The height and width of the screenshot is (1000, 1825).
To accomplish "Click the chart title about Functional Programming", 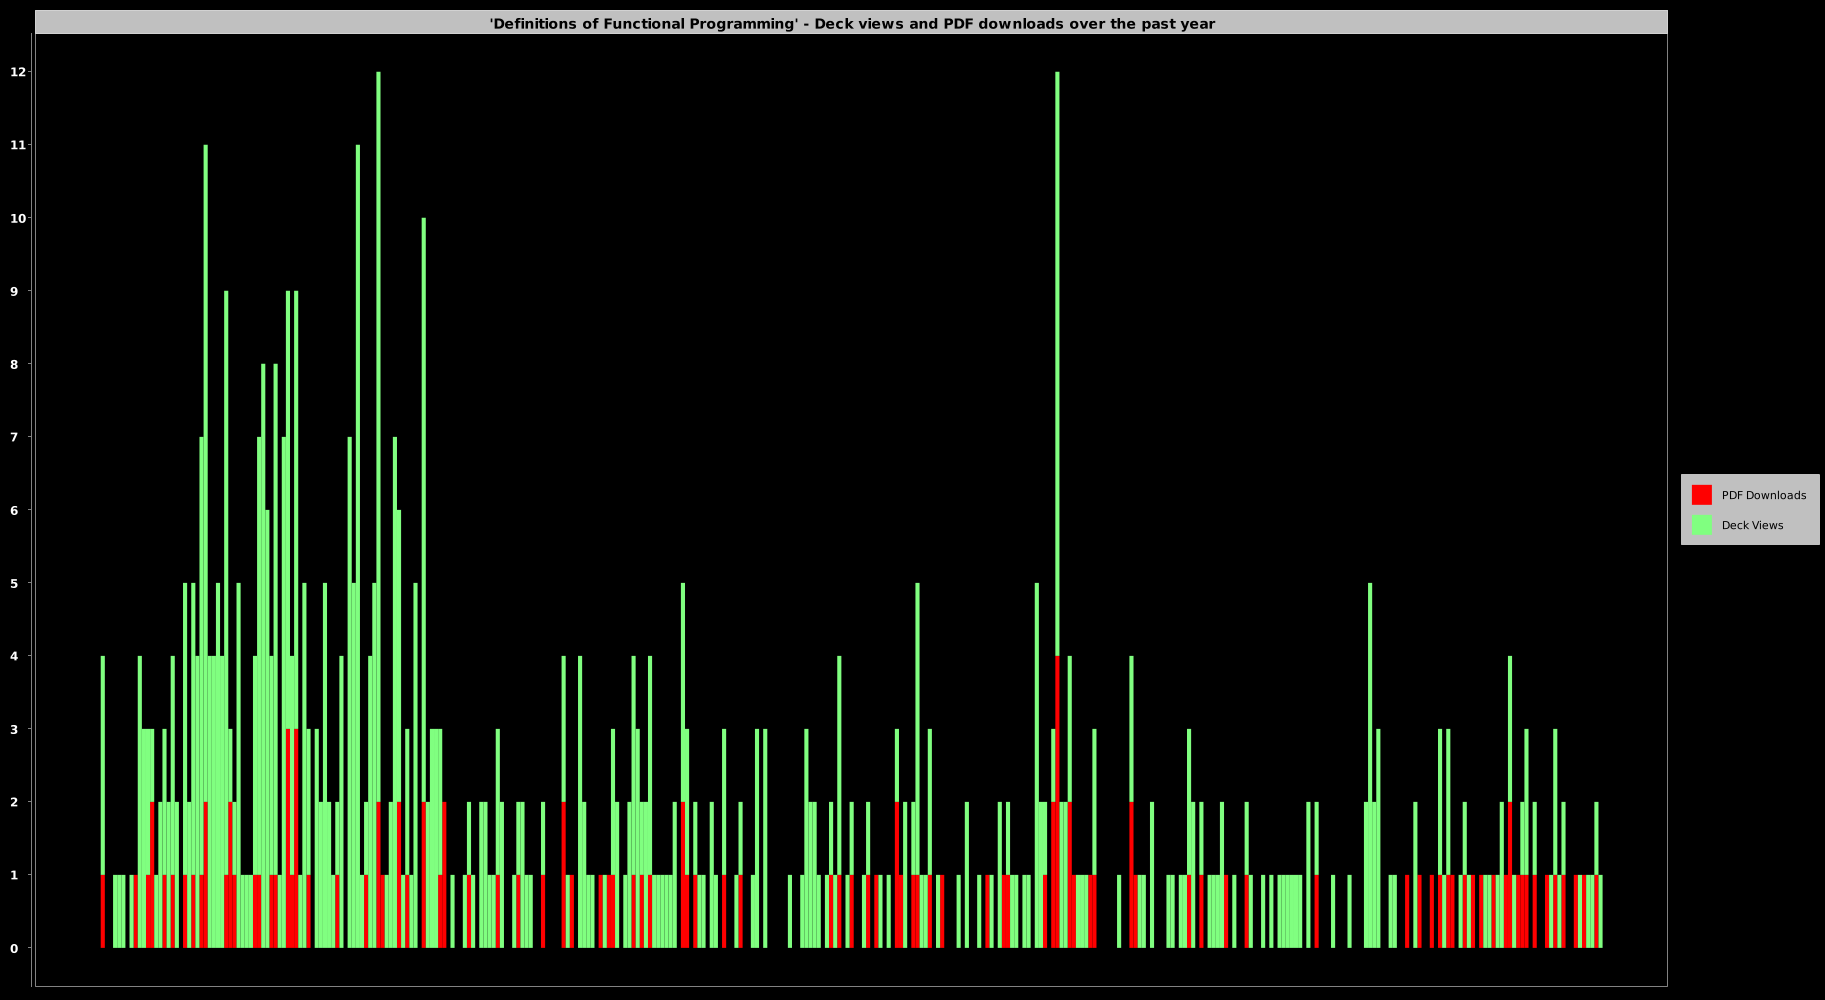I will point(852,24).
